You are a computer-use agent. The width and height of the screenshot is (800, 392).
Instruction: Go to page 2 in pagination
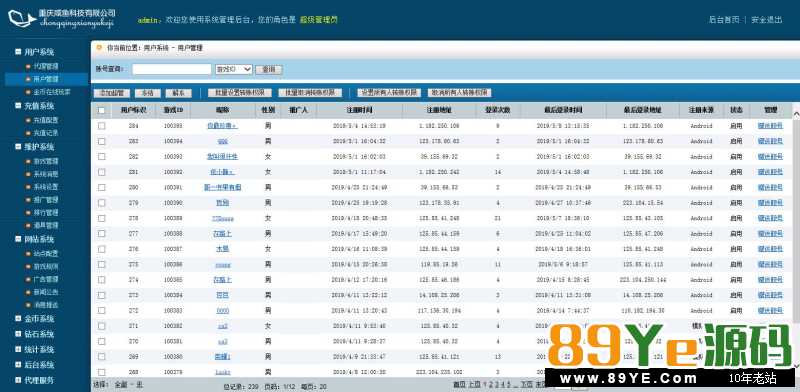pos(490,384)
